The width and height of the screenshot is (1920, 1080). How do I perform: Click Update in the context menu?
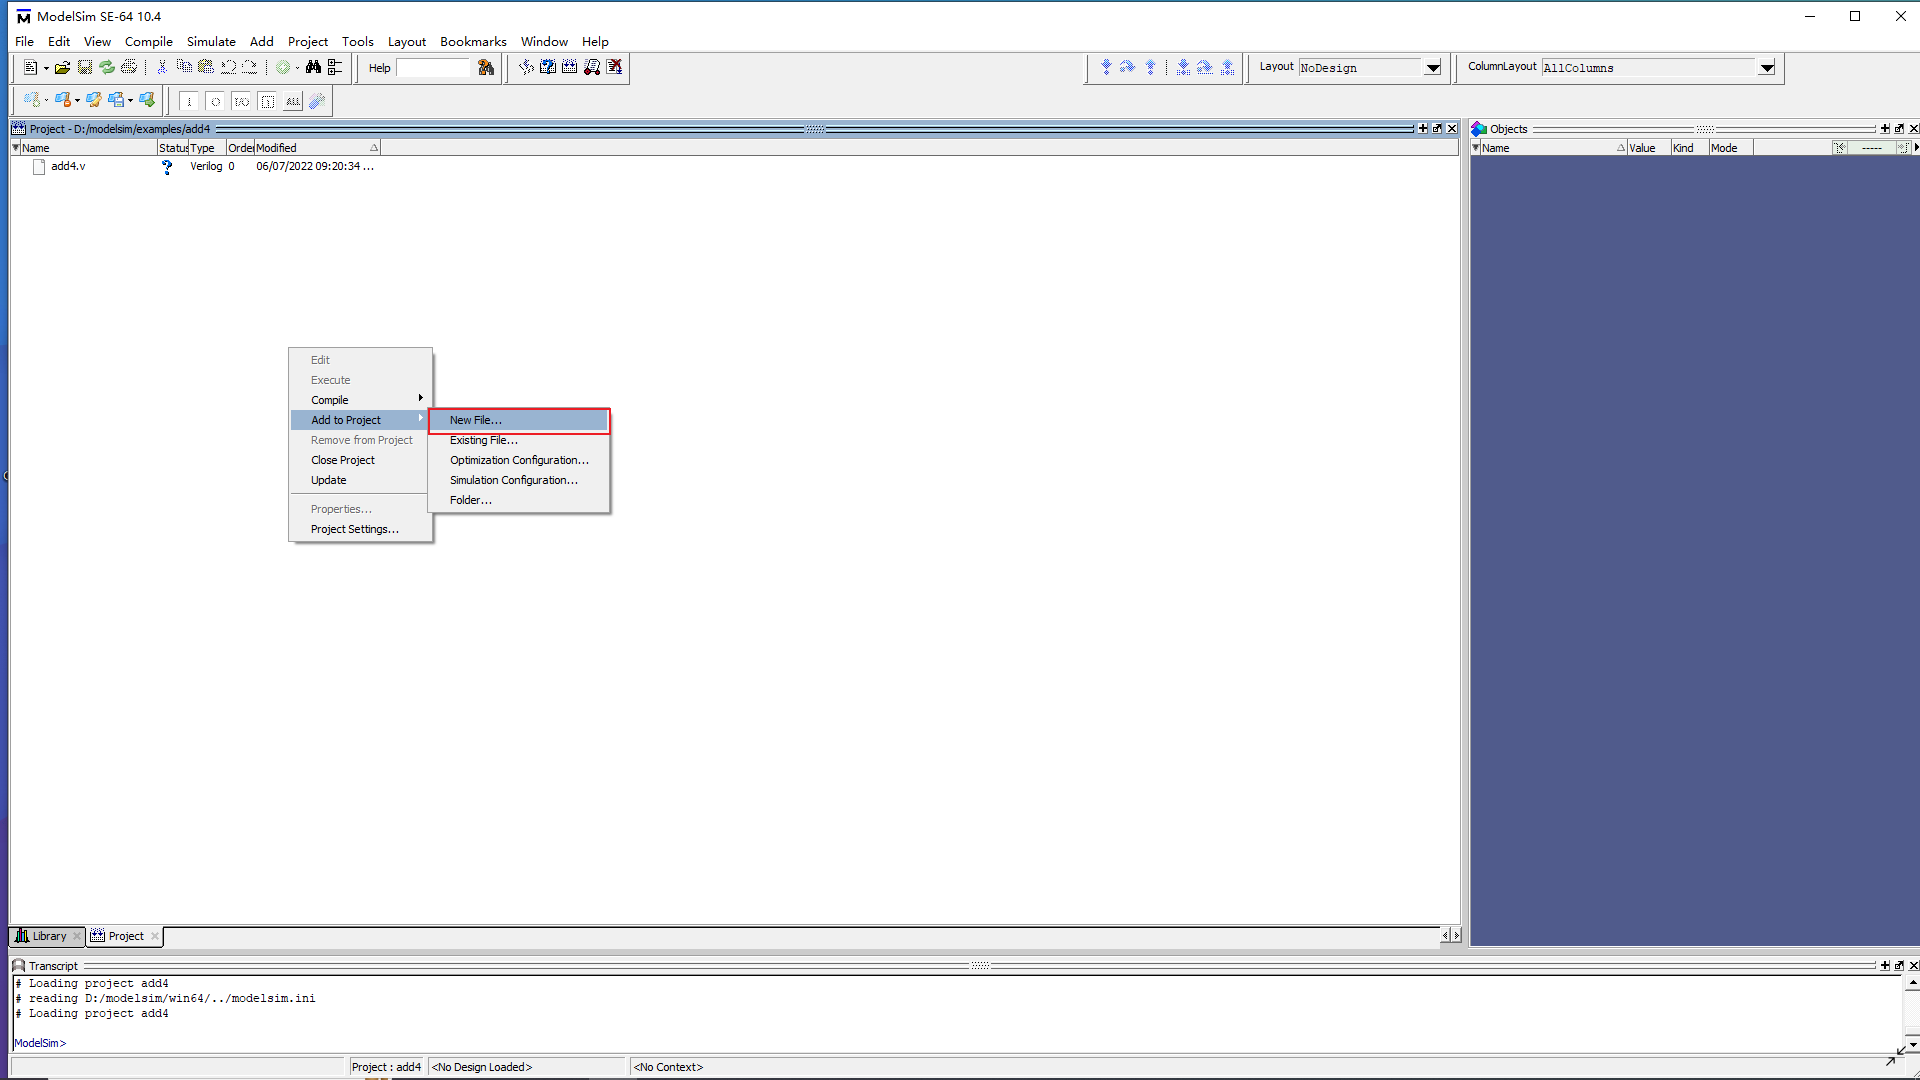(x=360, y=480)
